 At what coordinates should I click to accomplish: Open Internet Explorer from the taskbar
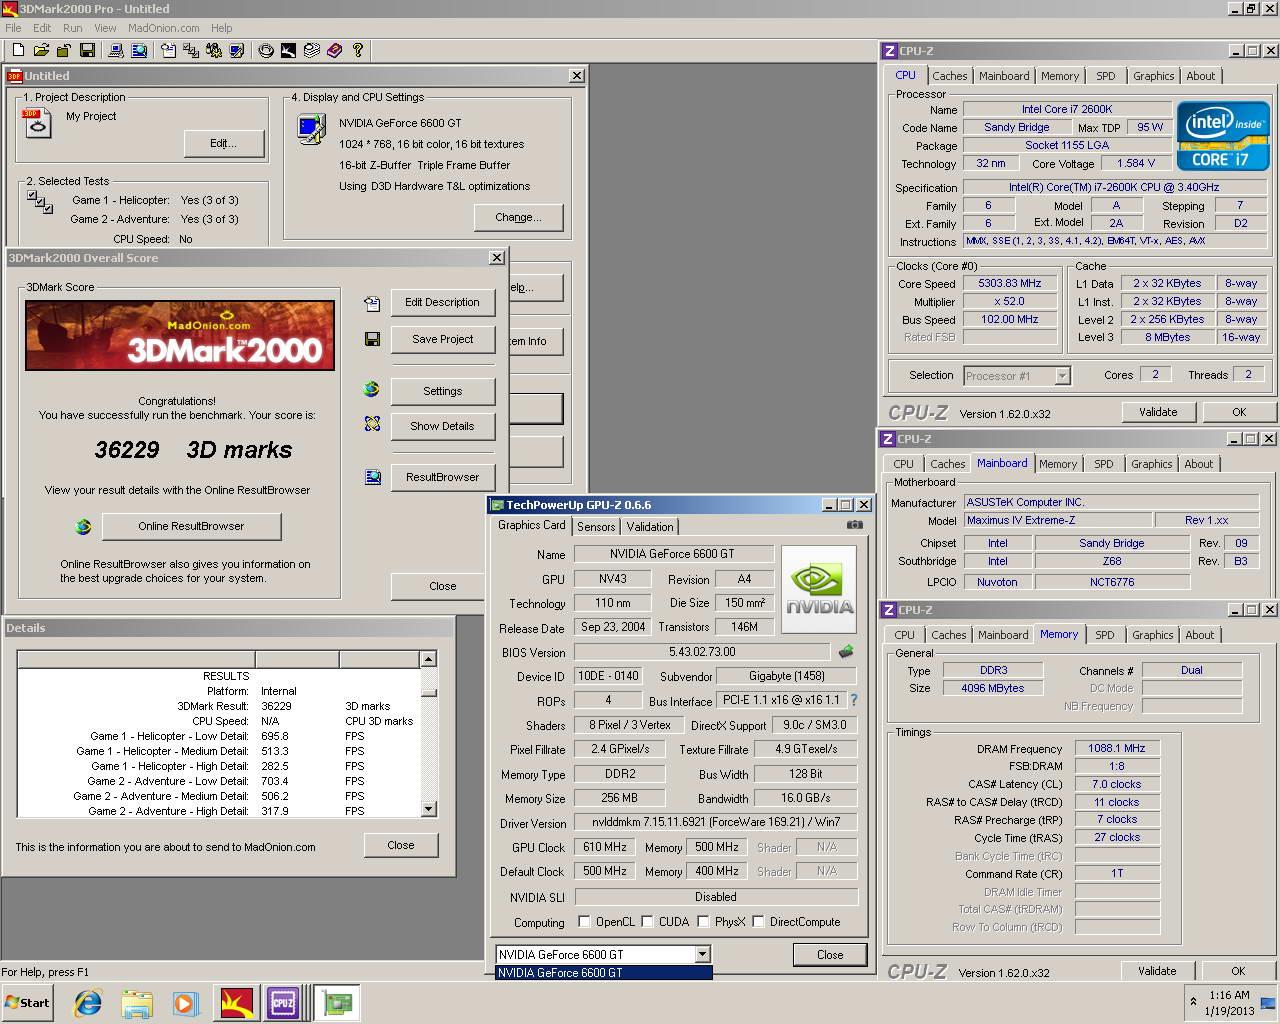[87, 1003]
